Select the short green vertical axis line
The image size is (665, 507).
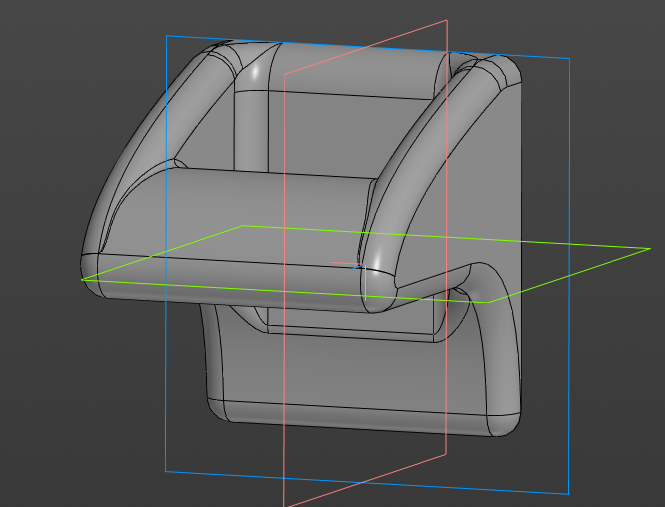[365, 283]
